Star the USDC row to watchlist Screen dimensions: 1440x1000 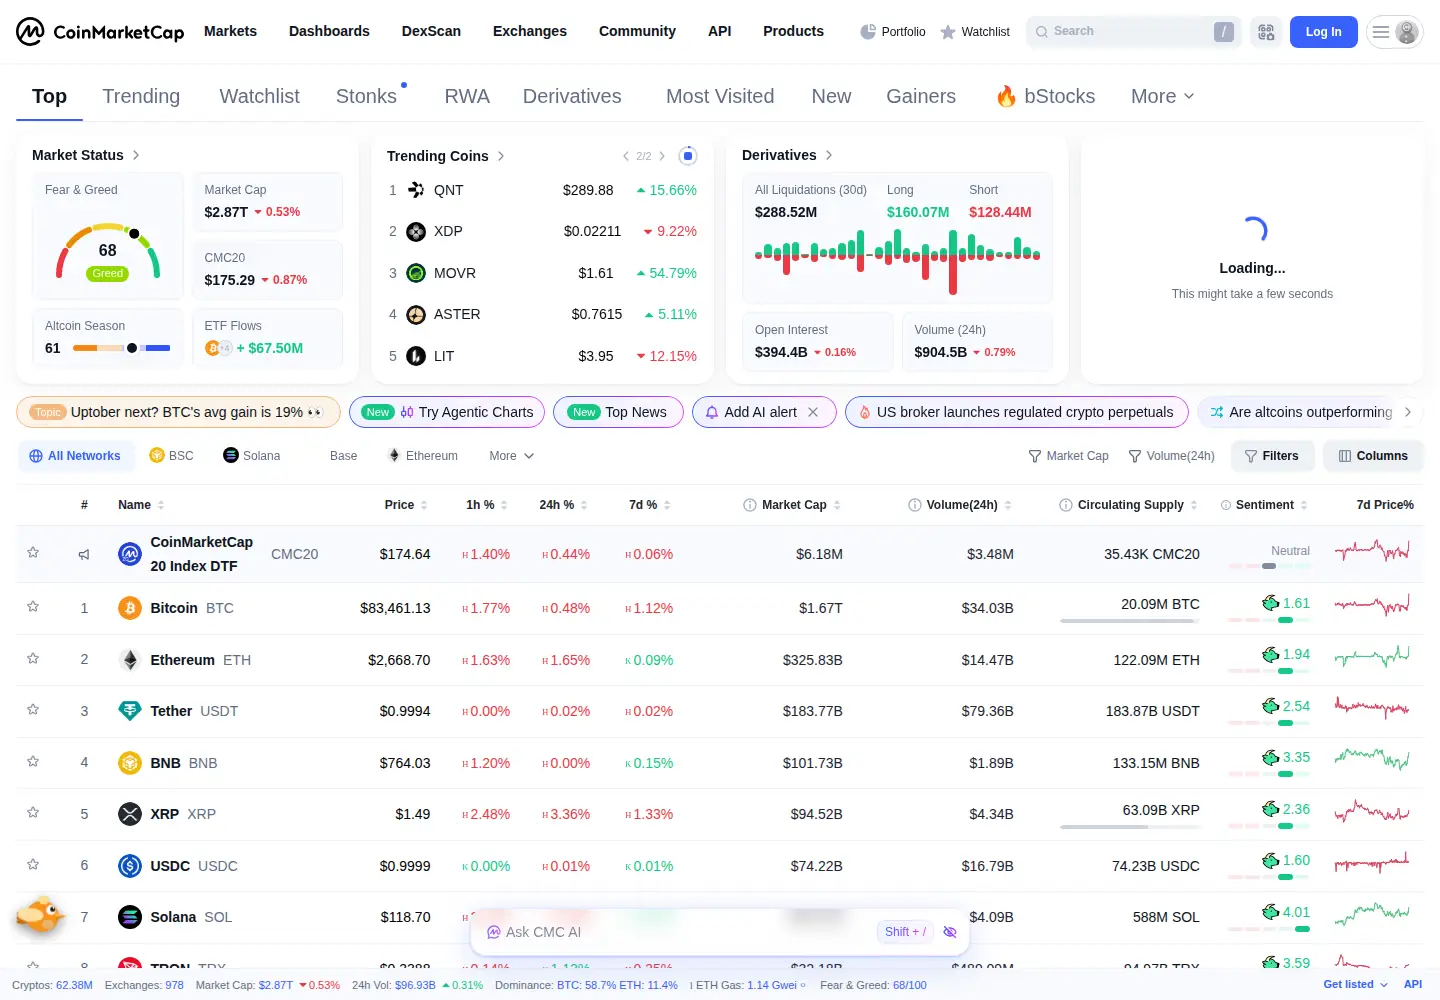tap(33, 864)
